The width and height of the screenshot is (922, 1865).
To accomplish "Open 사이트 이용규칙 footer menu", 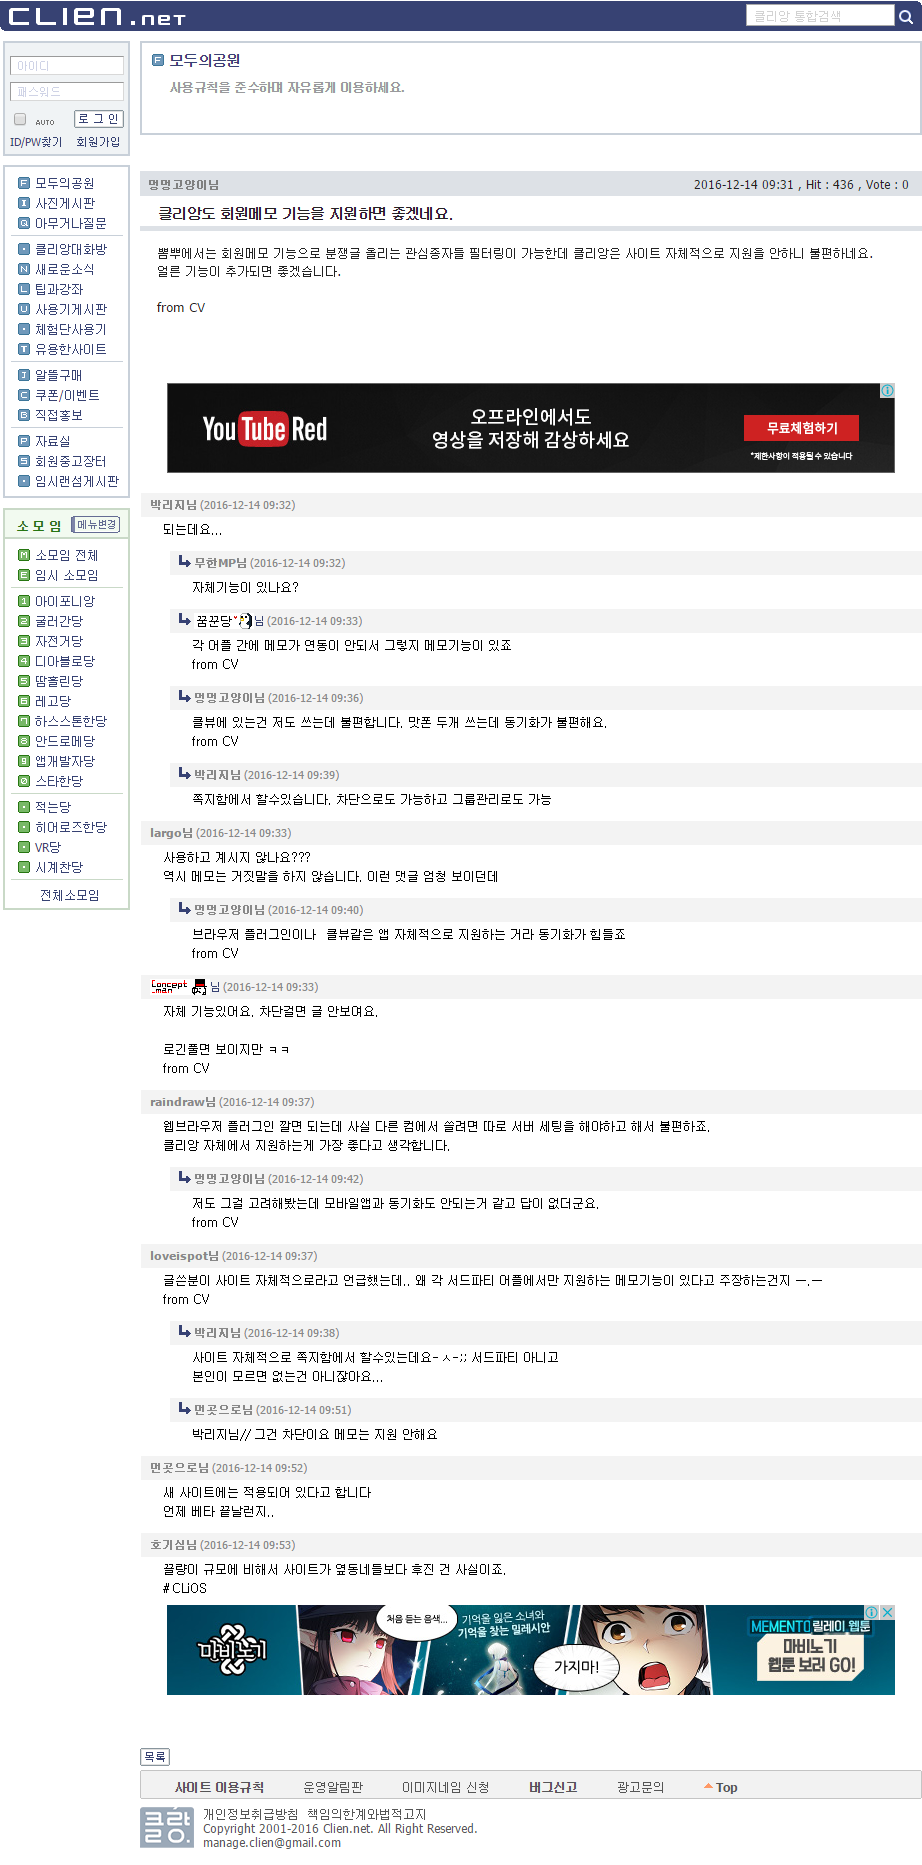I will (x=220, y=1787).
